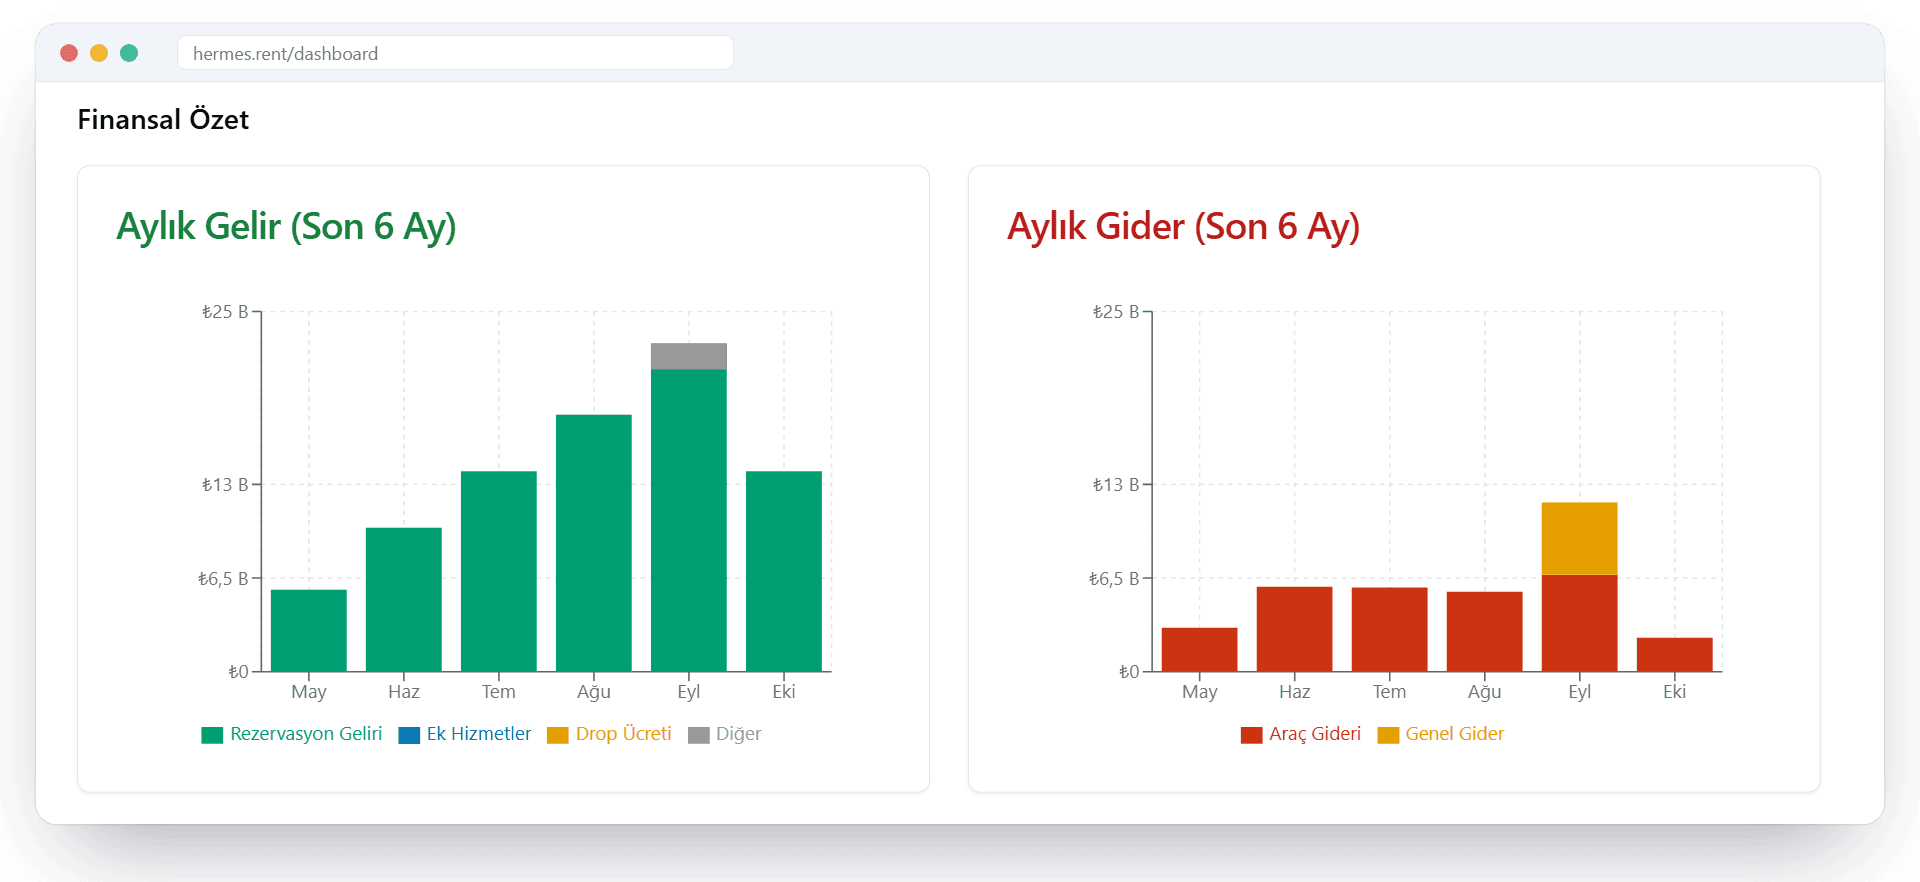Select the May bar in income chart
The height and width of the screenshot is (882, 1920).
click(309, 631)
